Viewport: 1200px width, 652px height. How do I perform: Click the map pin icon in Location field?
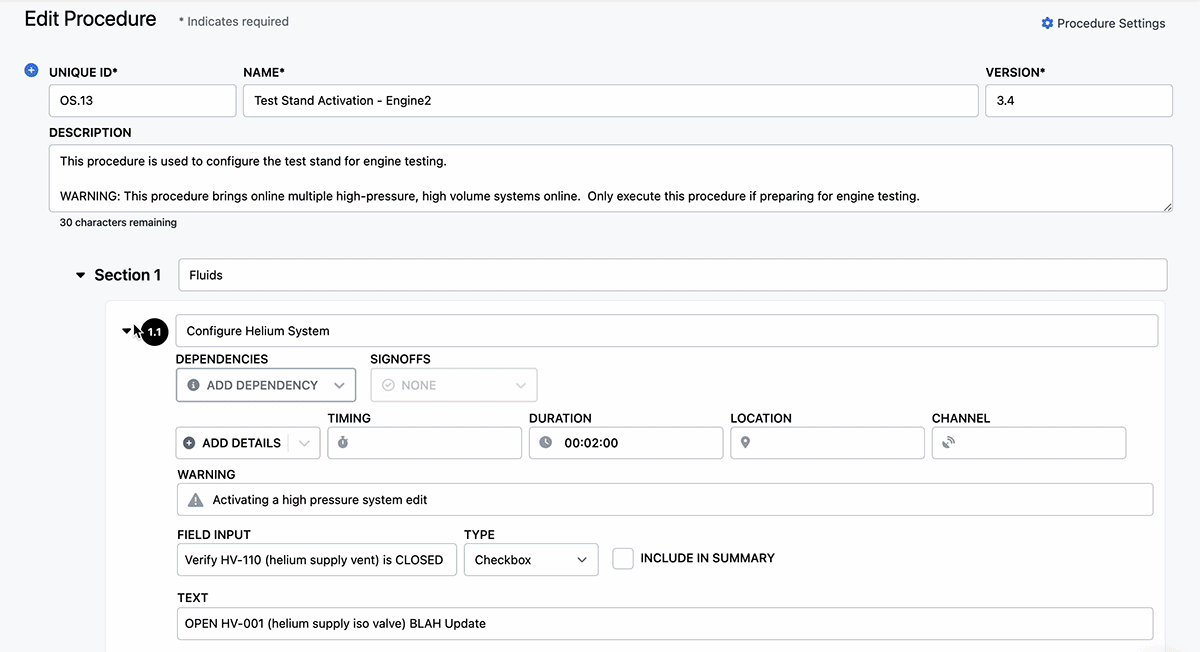(x=745, y=443)
